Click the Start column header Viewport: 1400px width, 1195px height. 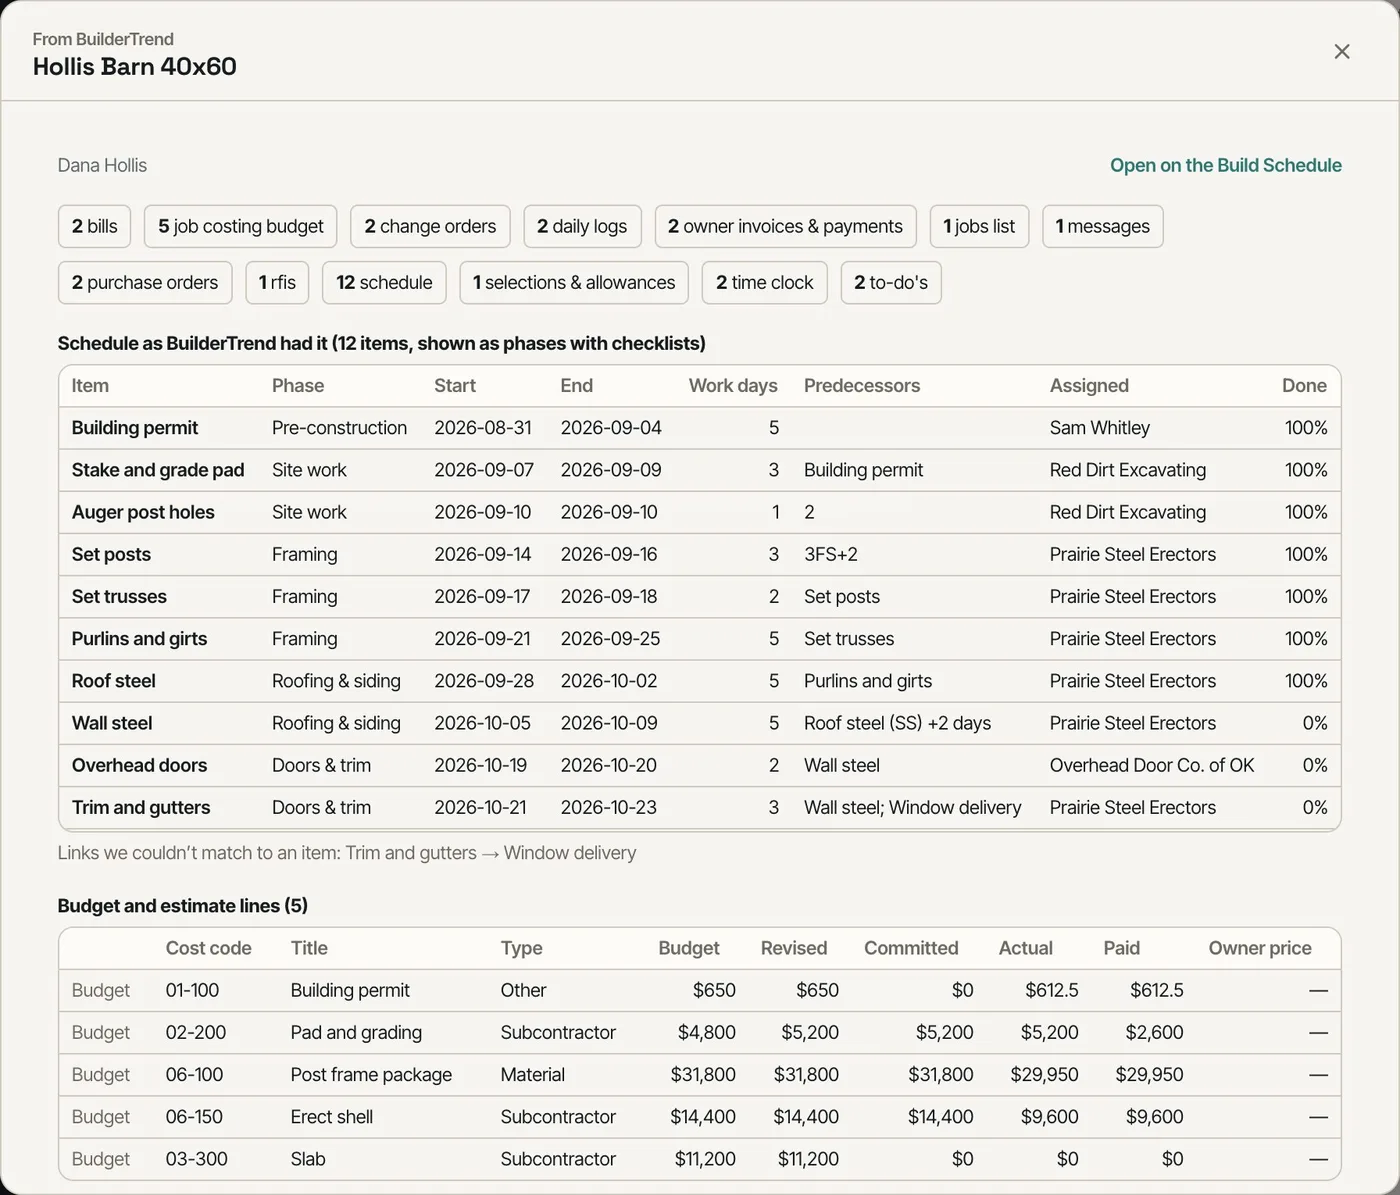(455, 386)
